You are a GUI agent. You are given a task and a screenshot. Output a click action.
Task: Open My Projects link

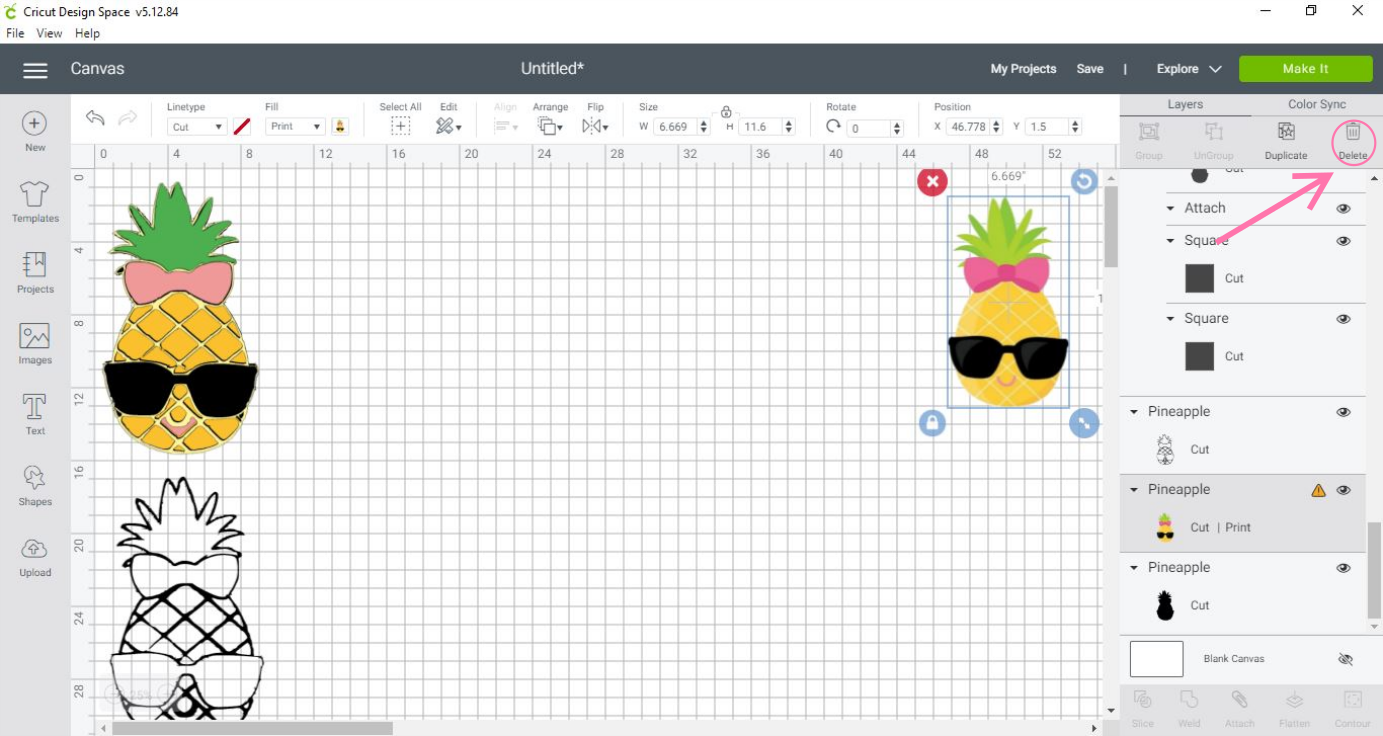coord(1023,69)
